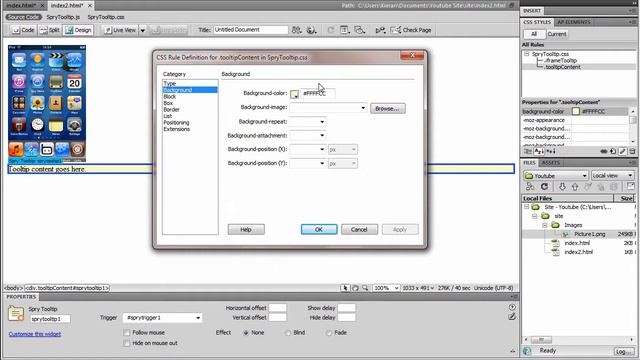Open the Live View options dropdown arrow

(143, 30)
